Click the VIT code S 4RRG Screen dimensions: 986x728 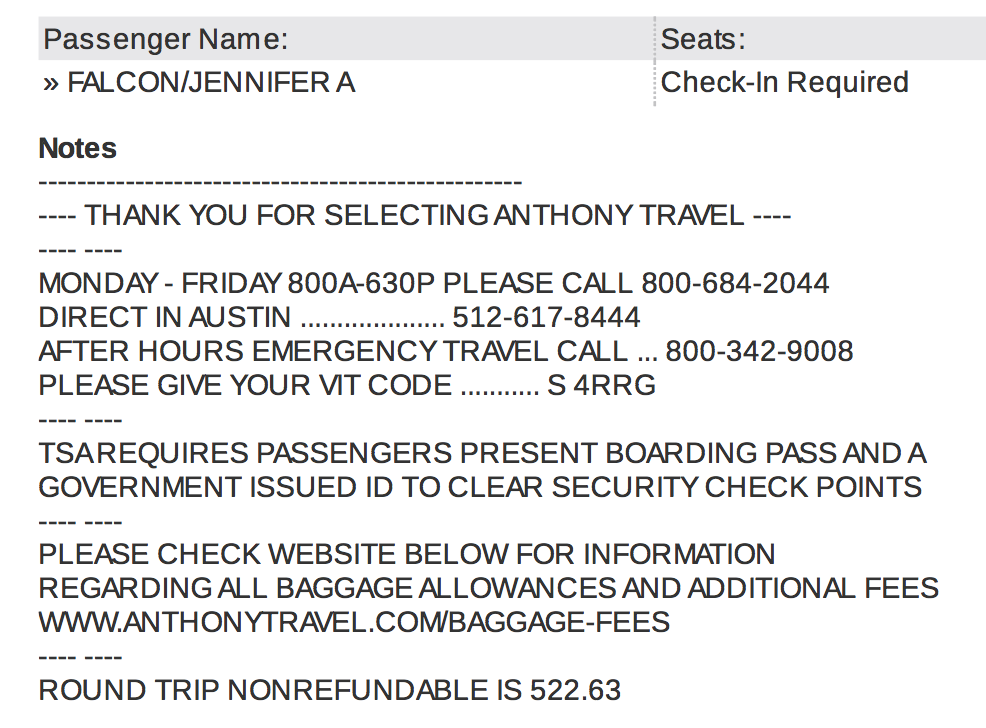[601, 385]
